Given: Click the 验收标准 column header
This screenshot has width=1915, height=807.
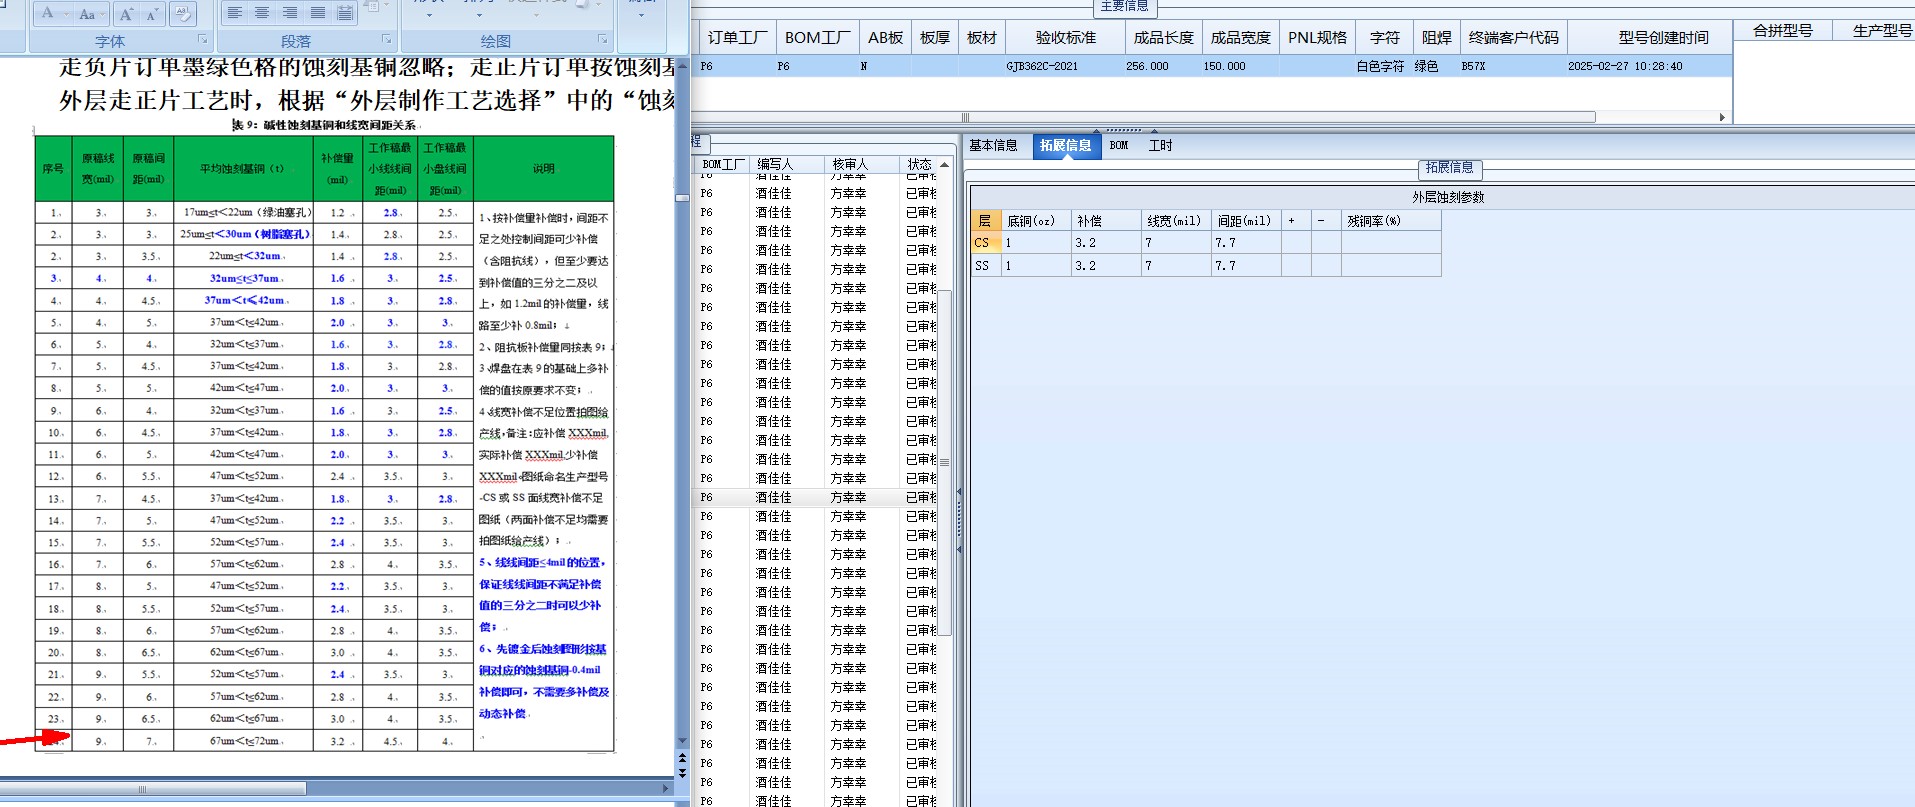Looking at the screenshot, I should pyautogui.click(x=1066, y=38).
